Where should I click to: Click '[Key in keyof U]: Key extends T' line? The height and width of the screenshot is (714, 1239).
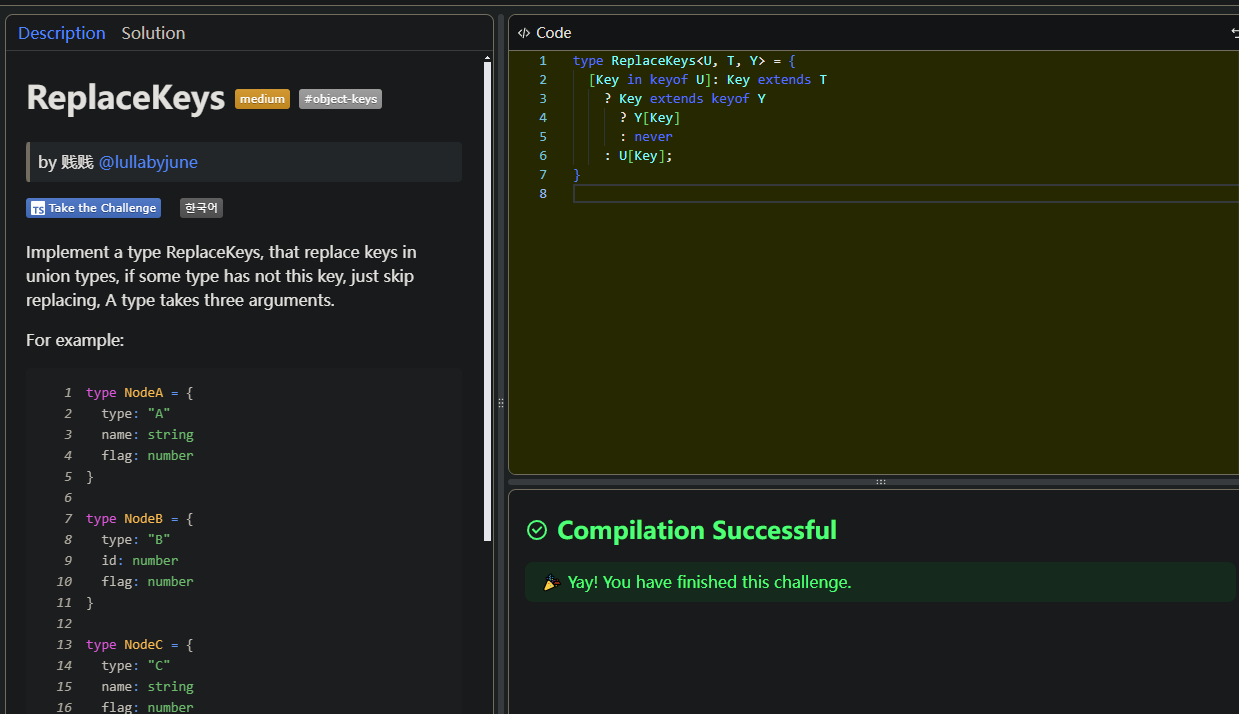(707, 80)
